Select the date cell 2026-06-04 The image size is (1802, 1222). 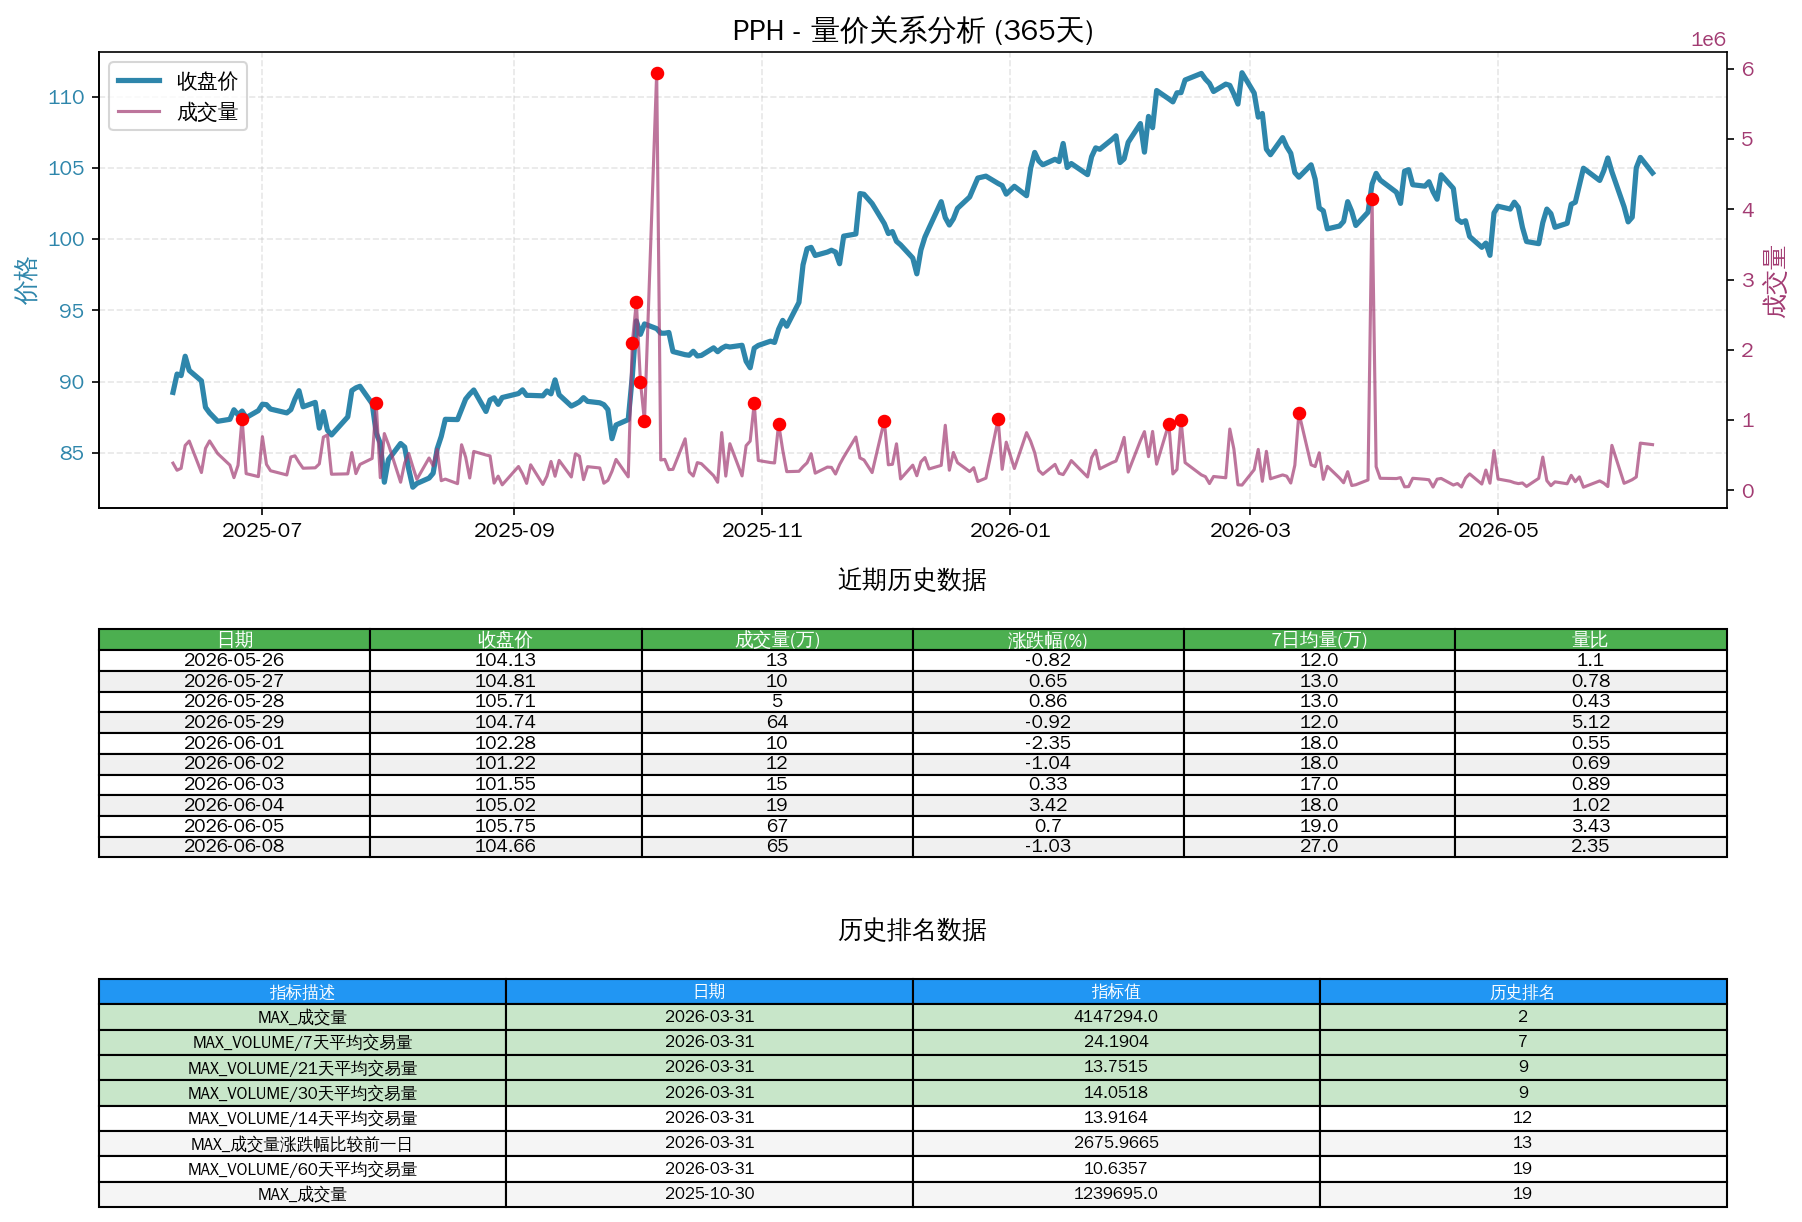pyautogui.click(x=234, y=805)
